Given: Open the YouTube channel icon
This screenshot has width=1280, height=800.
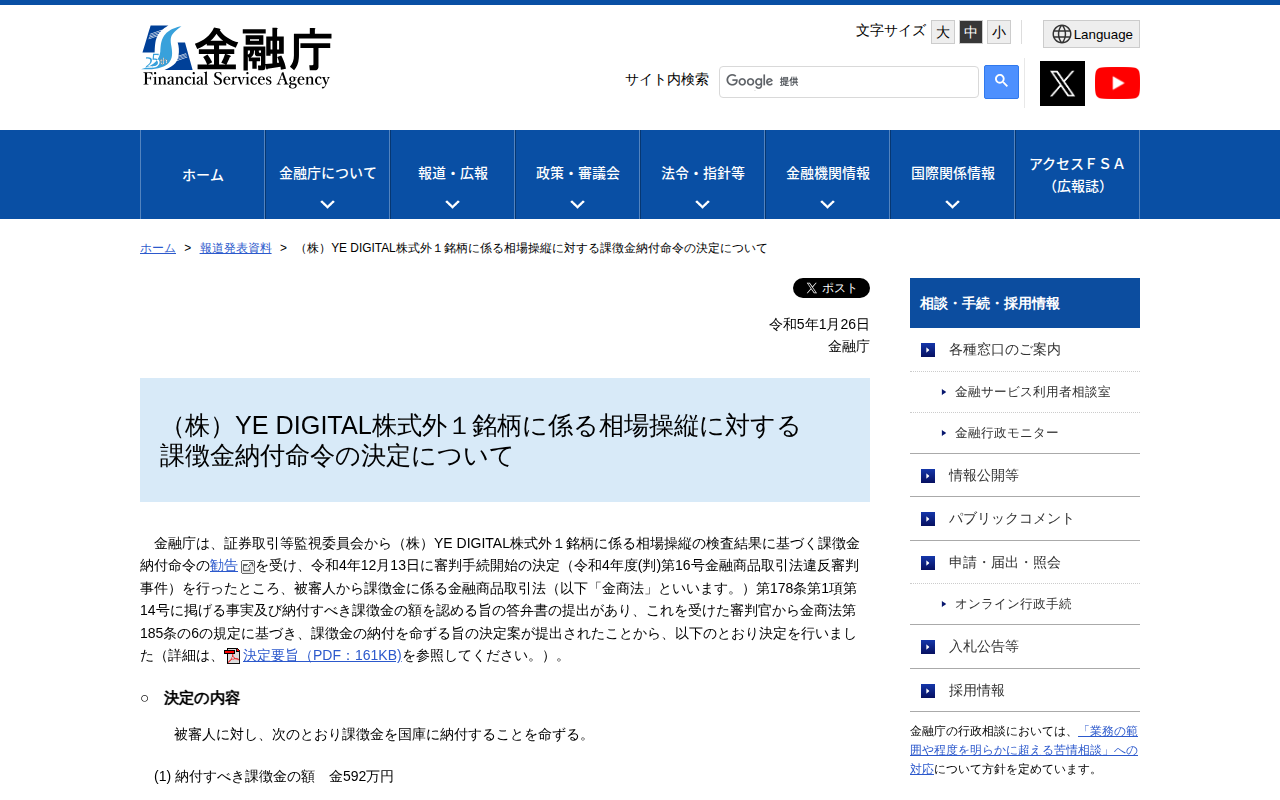Looking at the screenshot, I should (1117, 83).
